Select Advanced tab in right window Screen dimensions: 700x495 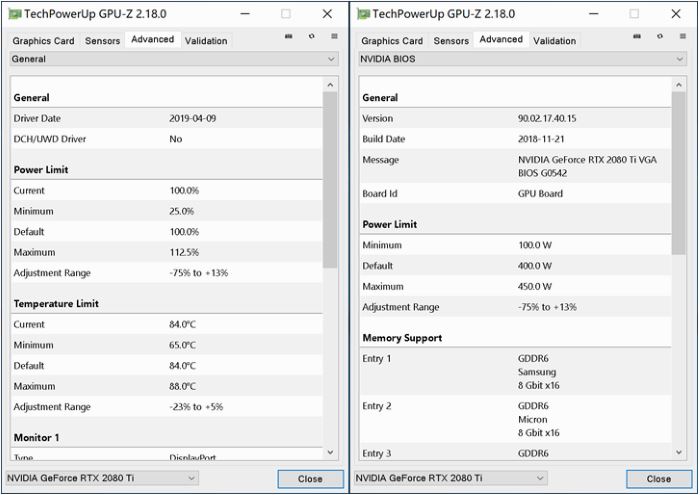pos(501,39)
